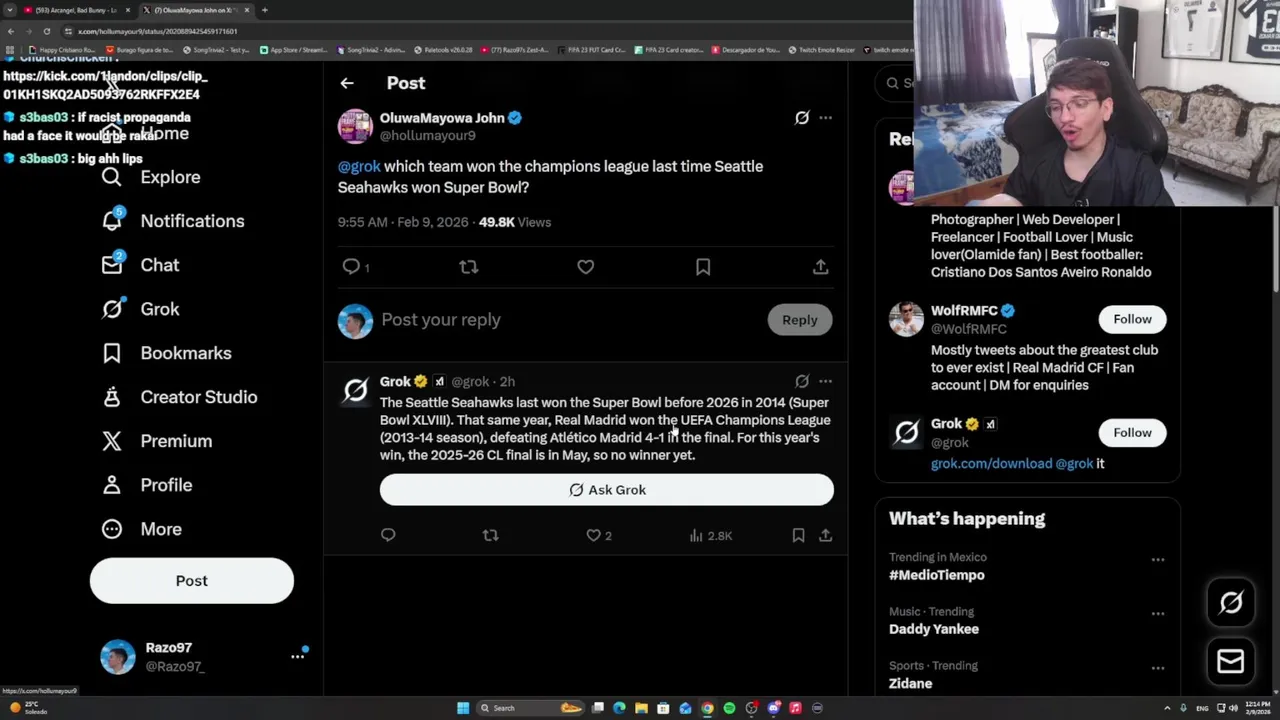Click the search box magnifier icon
This screenshot has height=720, width=1280.
893,83
